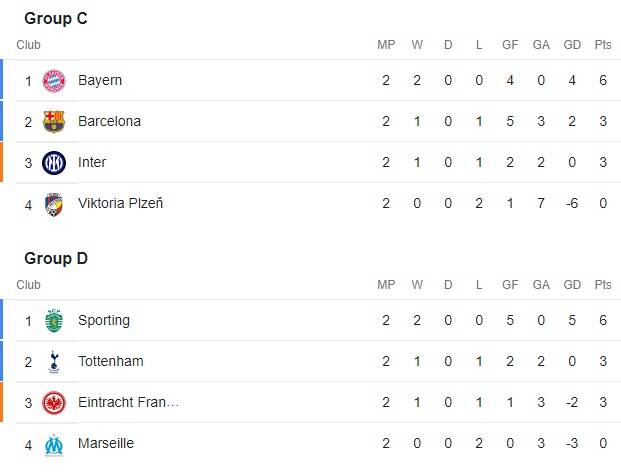Click the Inter club logo
621x476 pixels.
[54, 162]
